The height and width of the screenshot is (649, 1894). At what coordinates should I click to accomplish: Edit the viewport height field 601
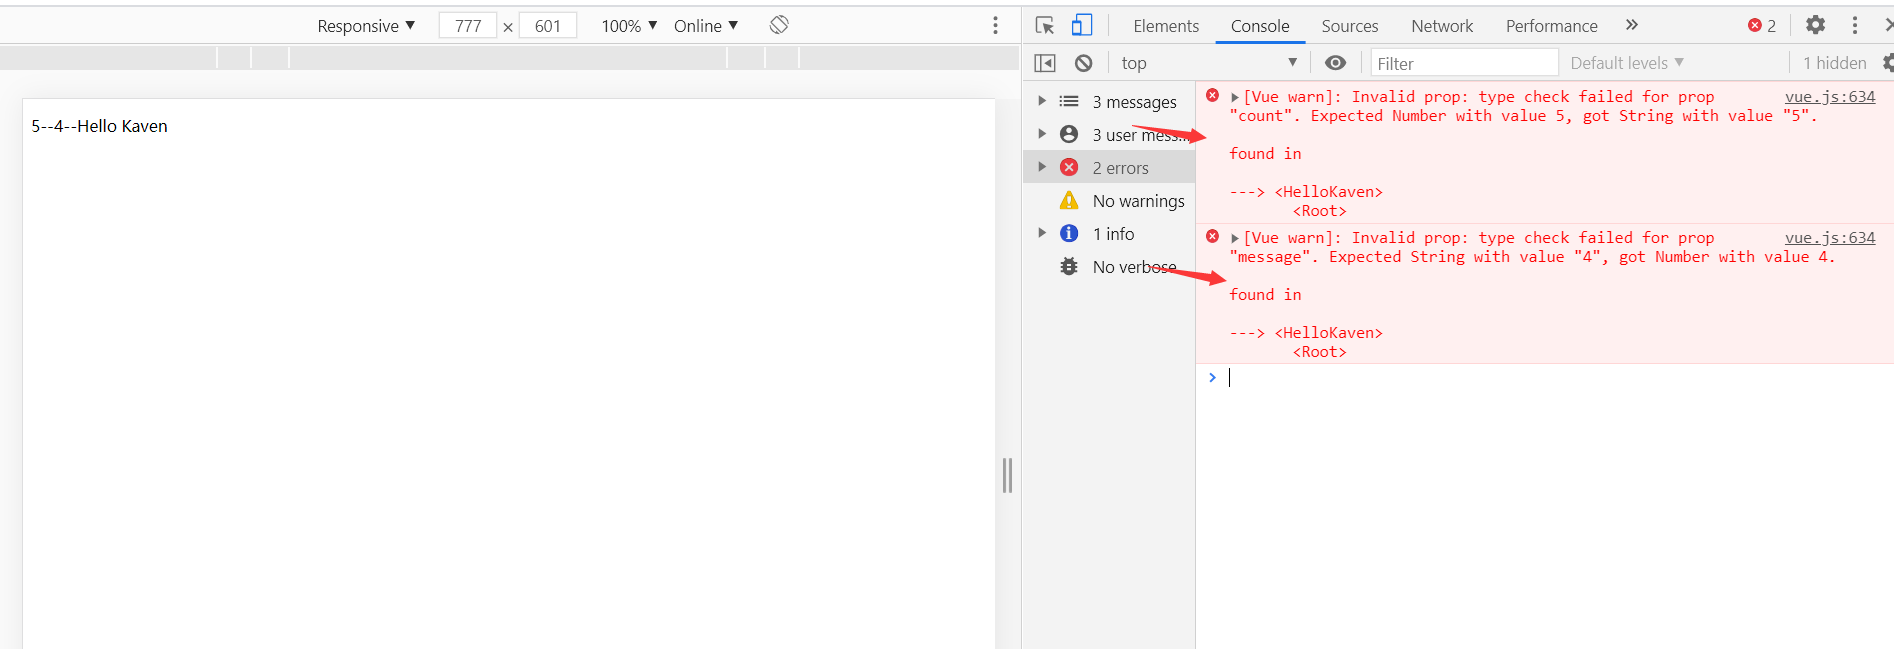tap(548, 26)
